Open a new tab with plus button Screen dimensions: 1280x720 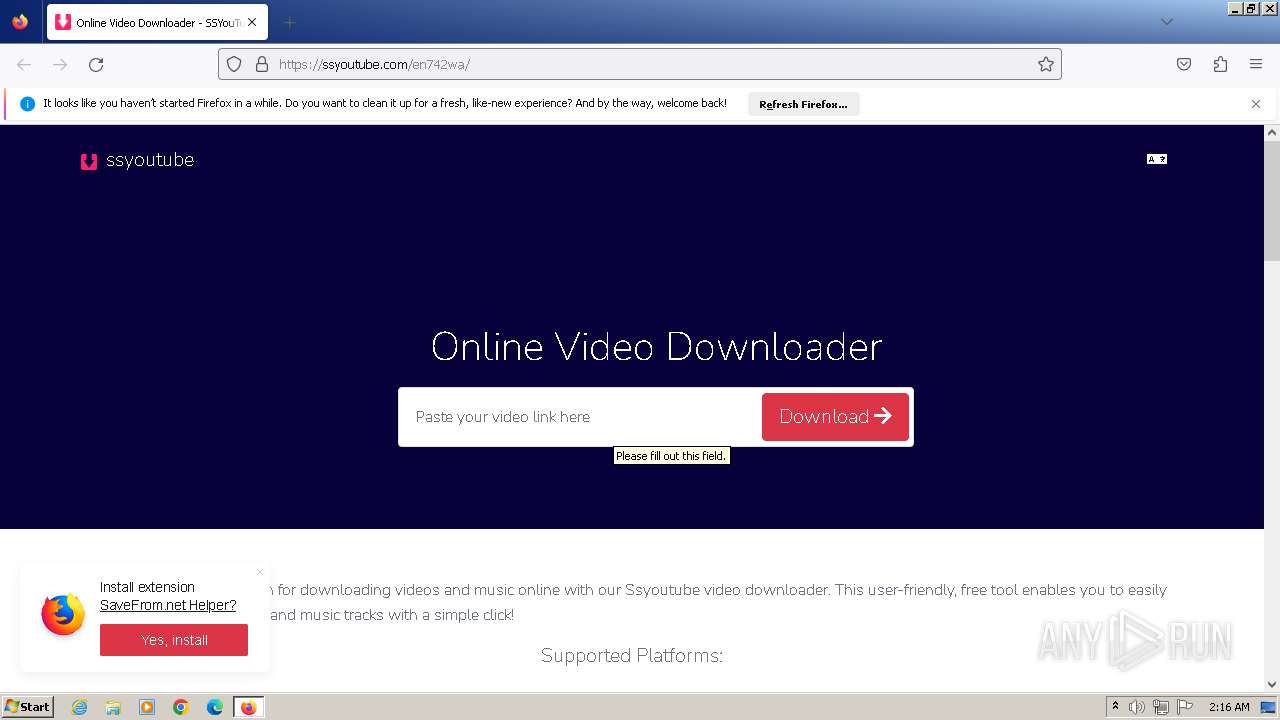(x=289, y=22)
